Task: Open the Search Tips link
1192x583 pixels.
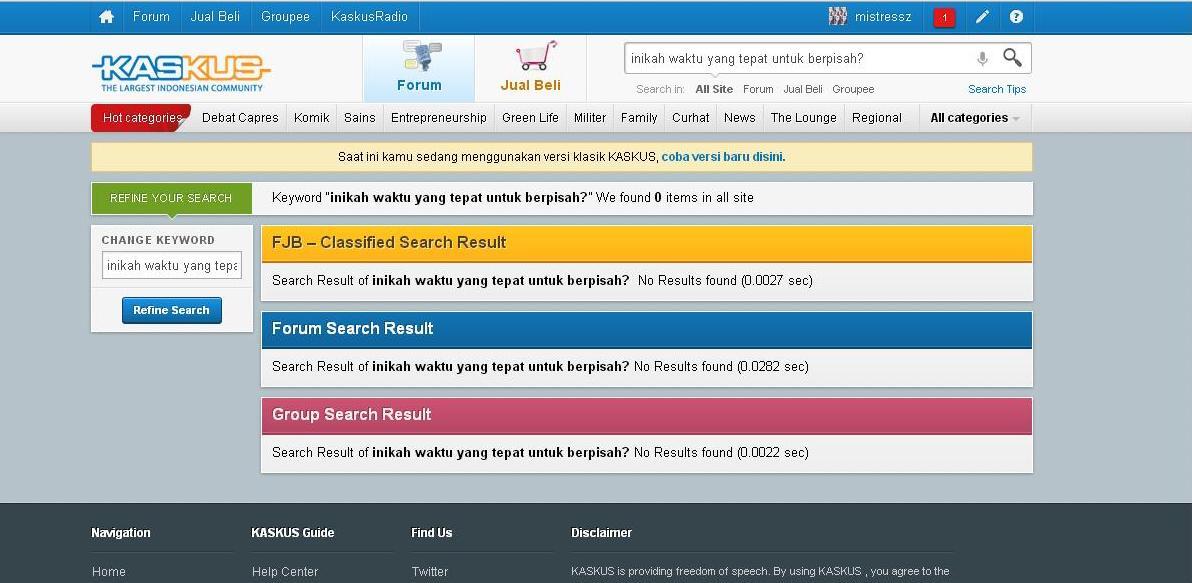Action: [997, 90]
